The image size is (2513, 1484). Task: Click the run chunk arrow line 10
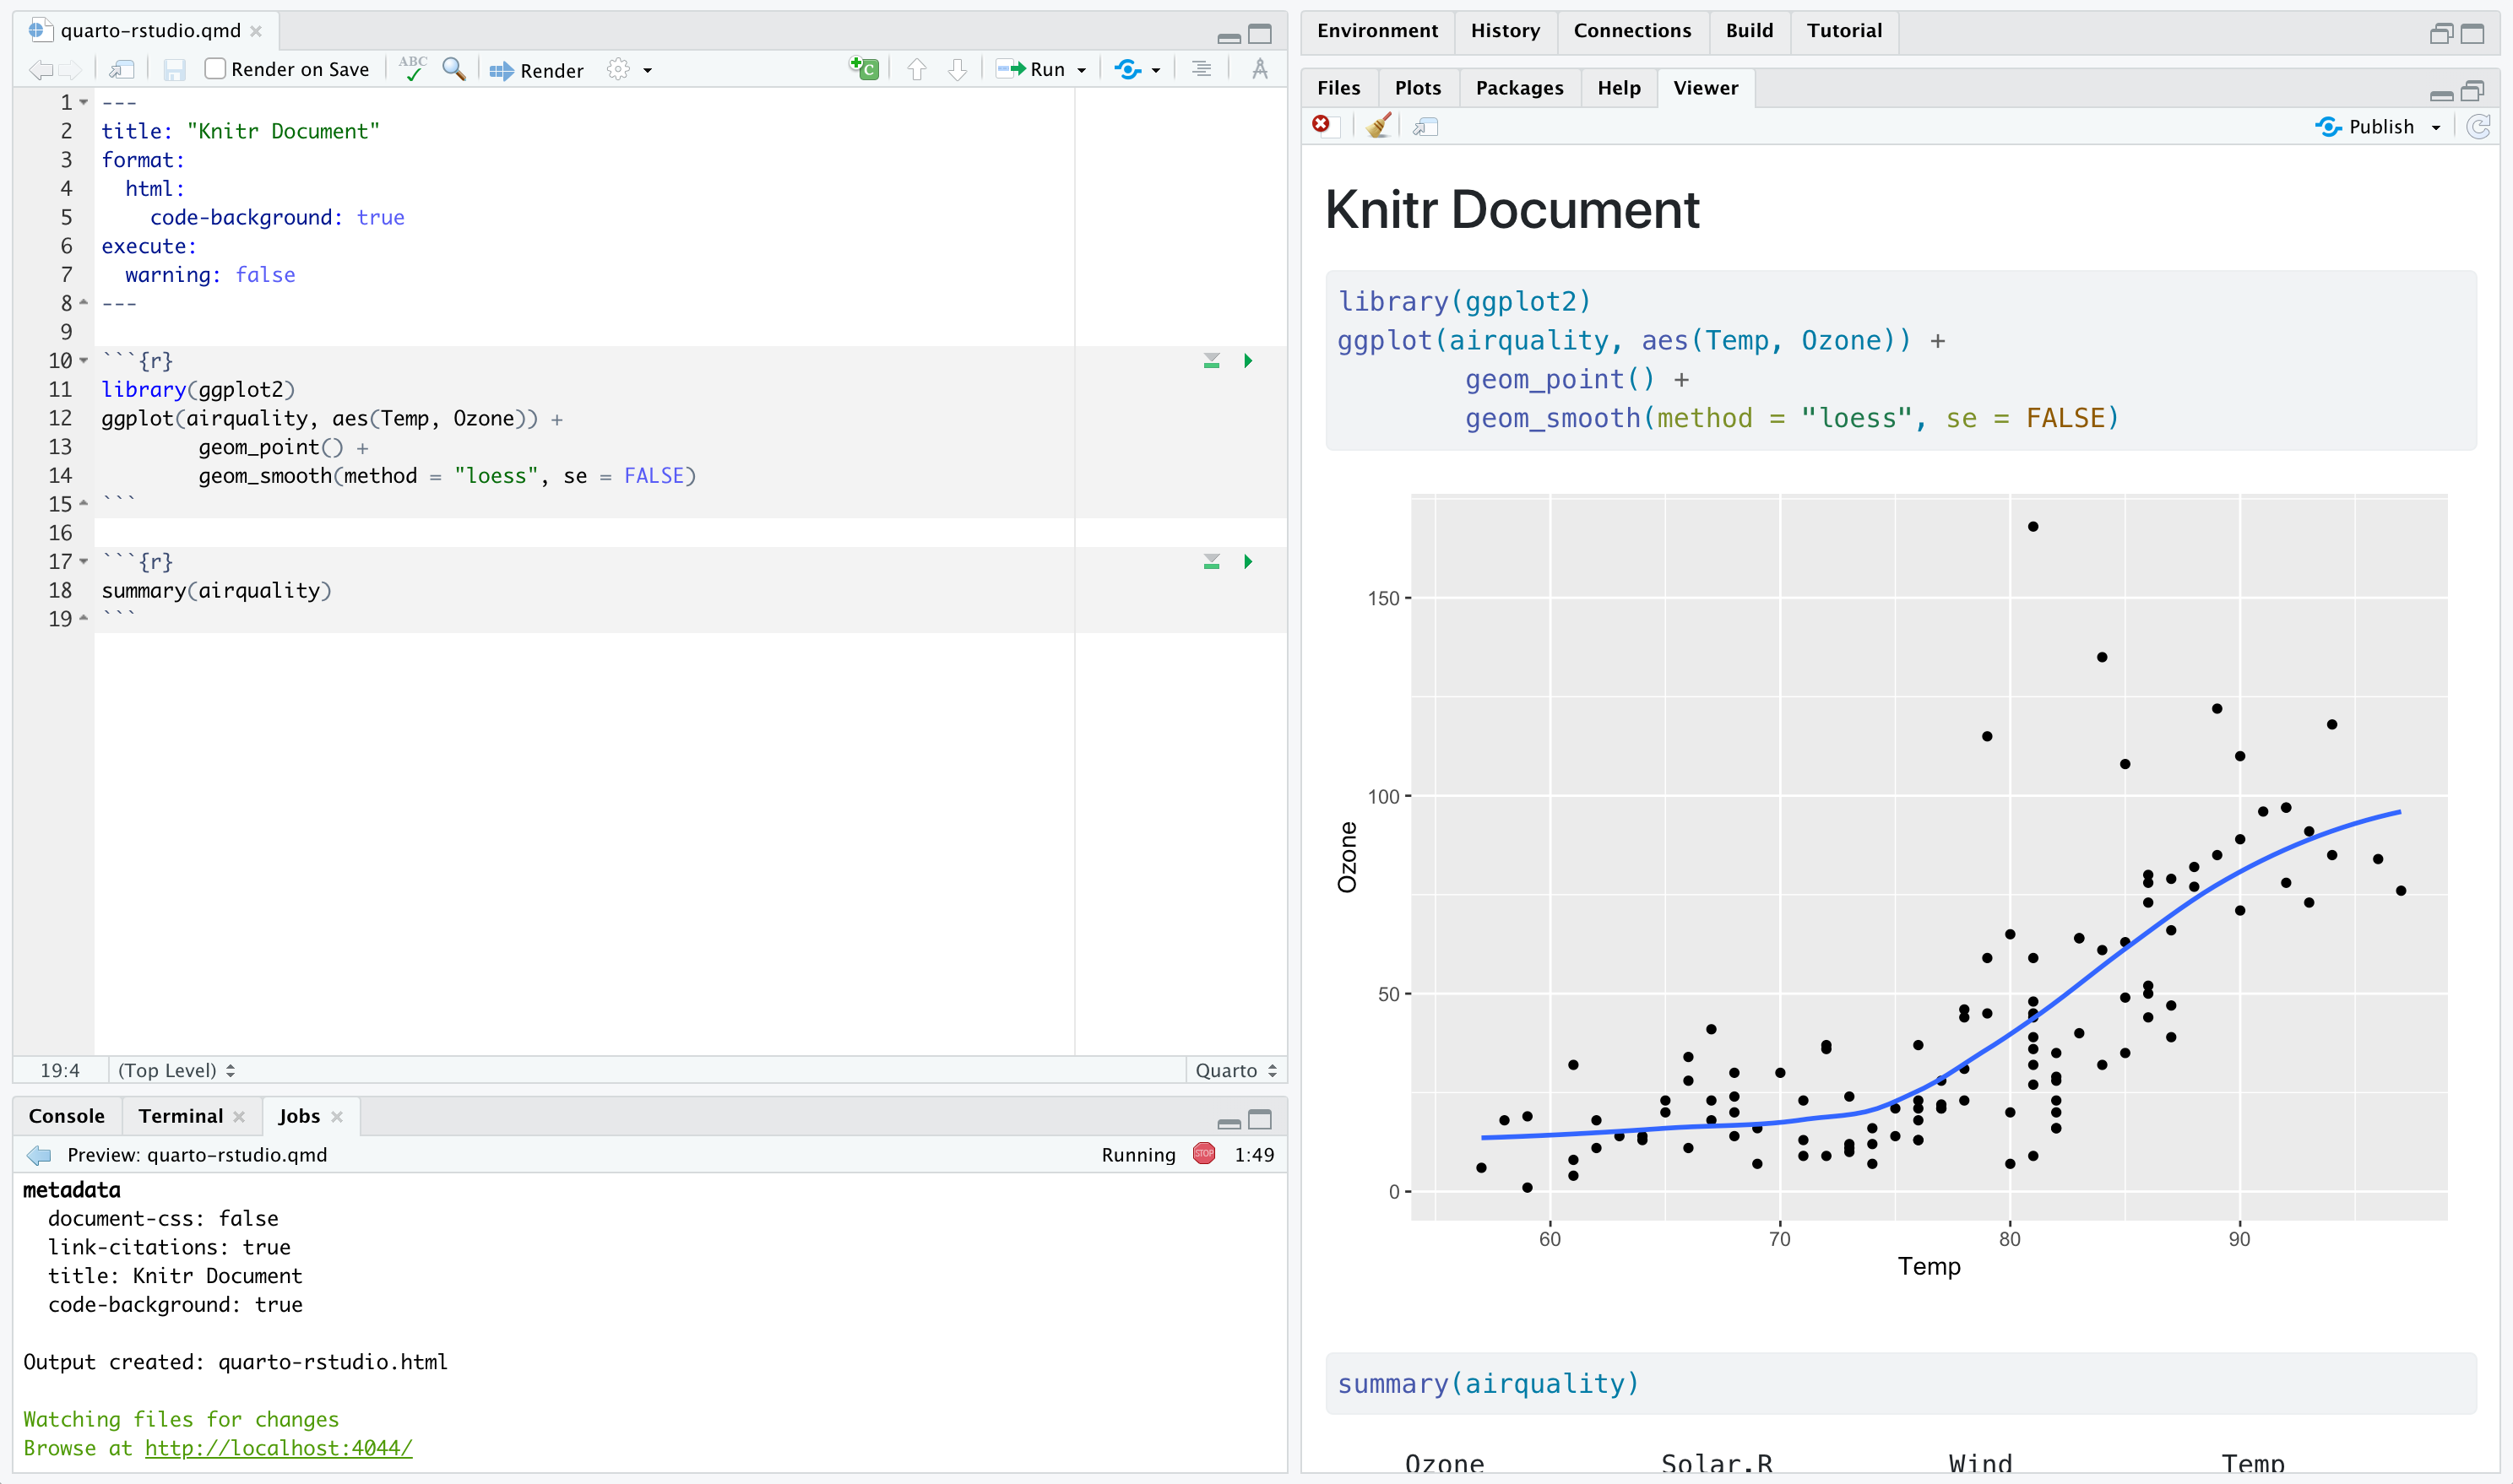tap(1248, 360)
